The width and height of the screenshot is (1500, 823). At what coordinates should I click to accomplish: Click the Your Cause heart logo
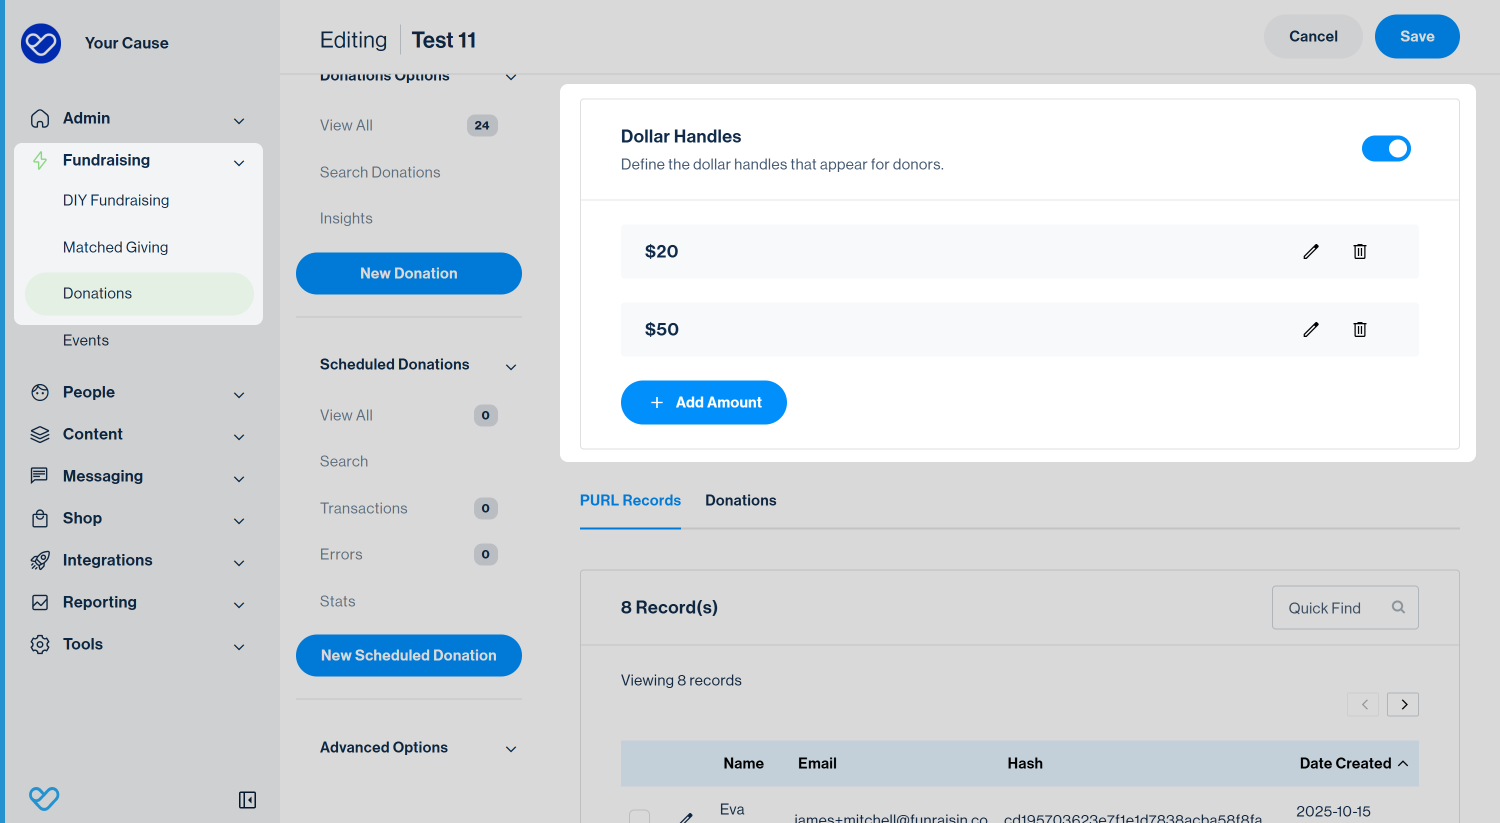tap(41, 43)
